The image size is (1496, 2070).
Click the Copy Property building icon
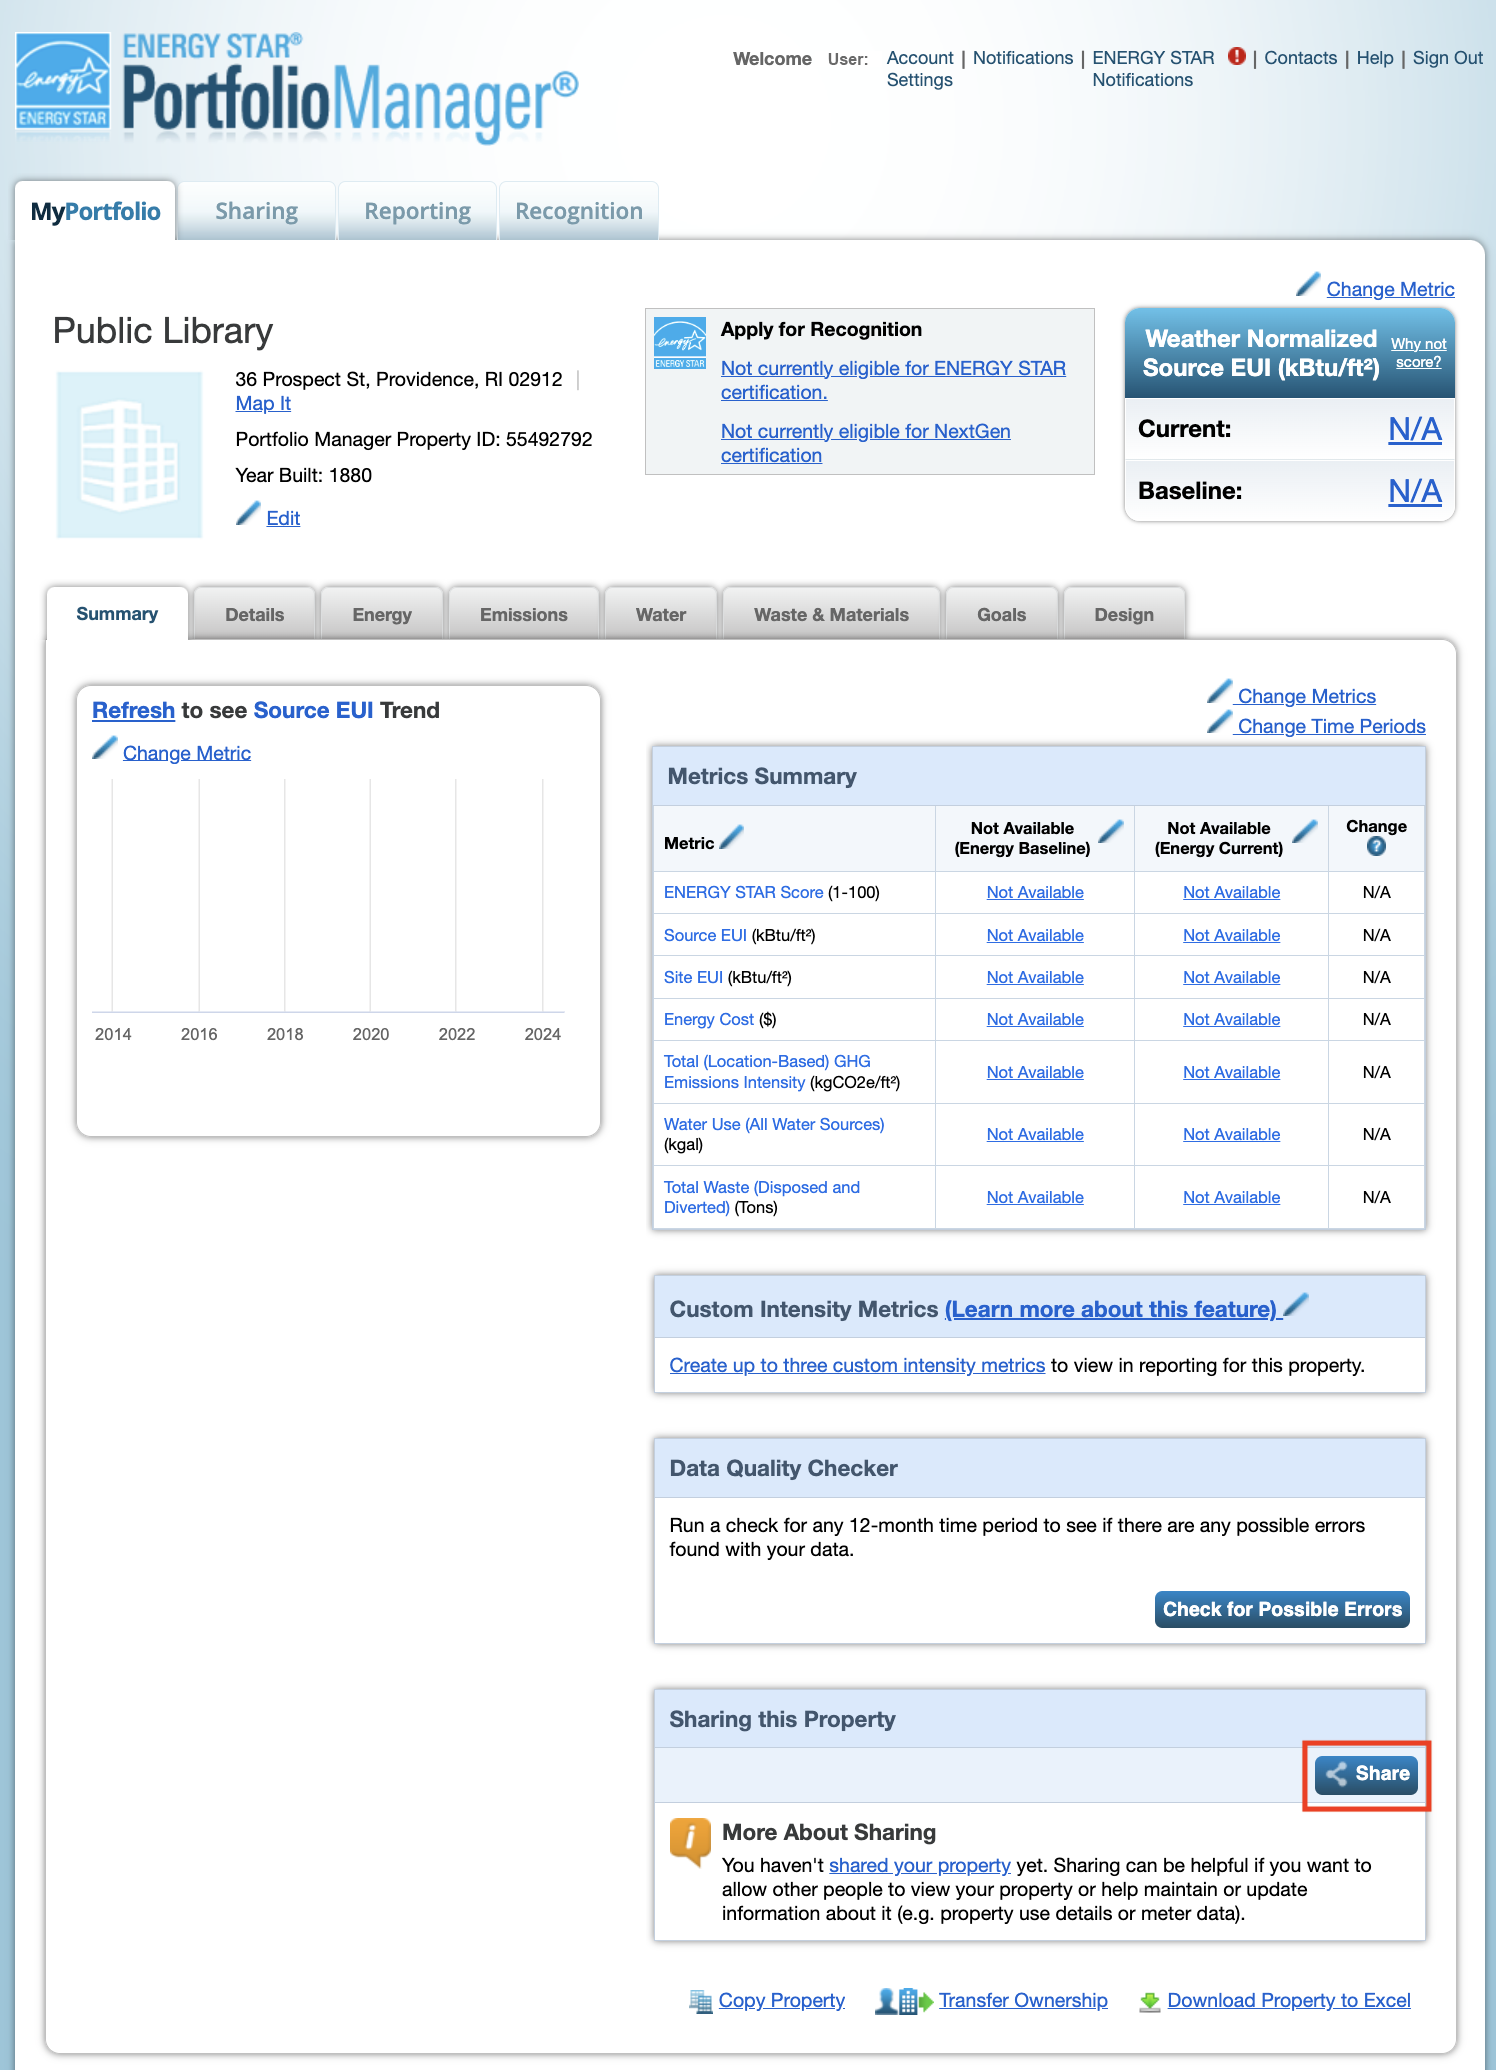701,2001
